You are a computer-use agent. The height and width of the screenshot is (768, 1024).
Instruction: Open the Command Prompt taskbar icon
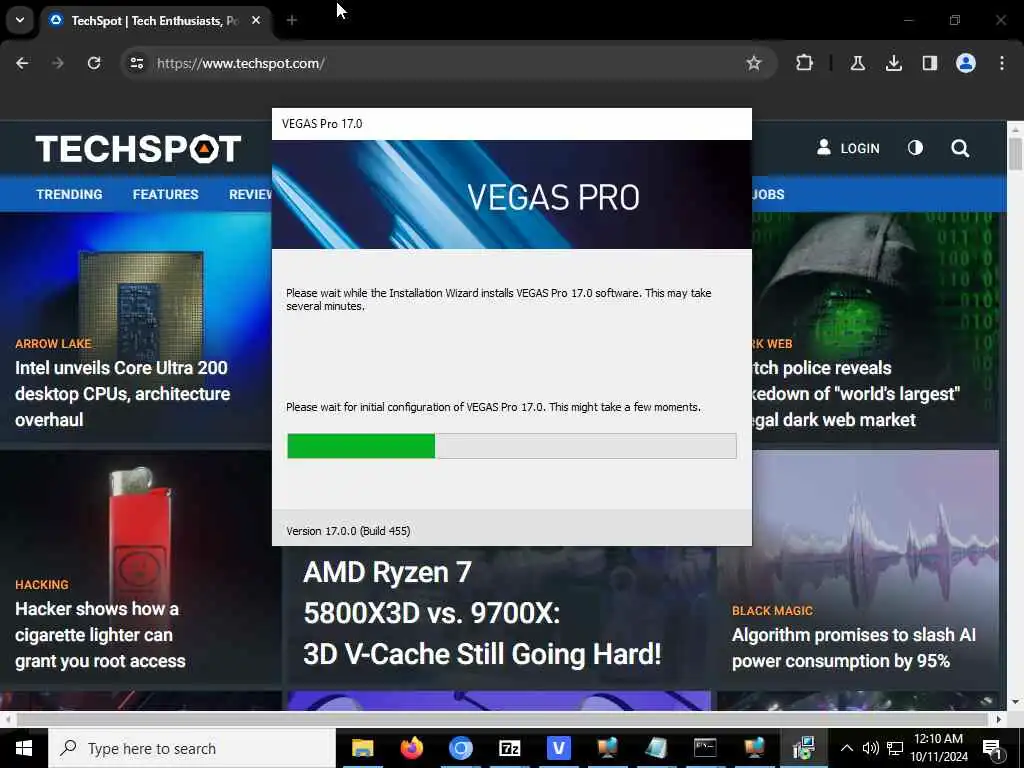(x=705, y=748)
